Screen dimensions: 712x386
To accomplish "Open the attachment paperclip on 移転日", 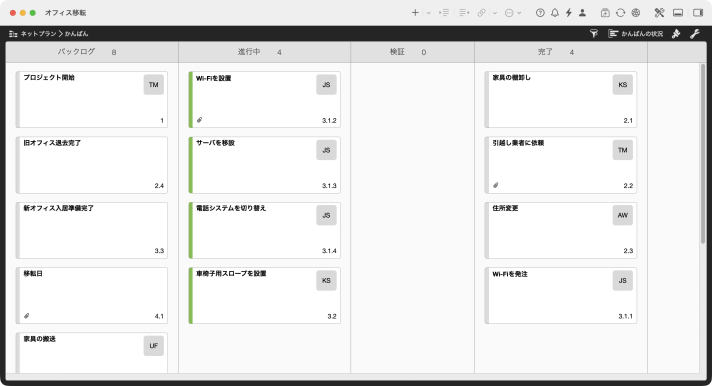I will (26, 316).
